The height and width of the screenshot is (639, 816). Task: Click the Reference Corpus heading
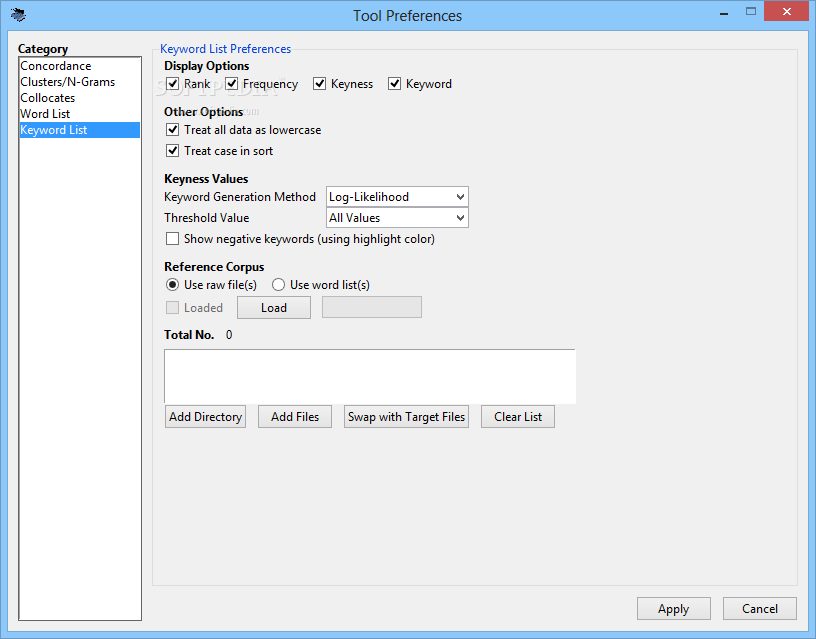(214, 266)
